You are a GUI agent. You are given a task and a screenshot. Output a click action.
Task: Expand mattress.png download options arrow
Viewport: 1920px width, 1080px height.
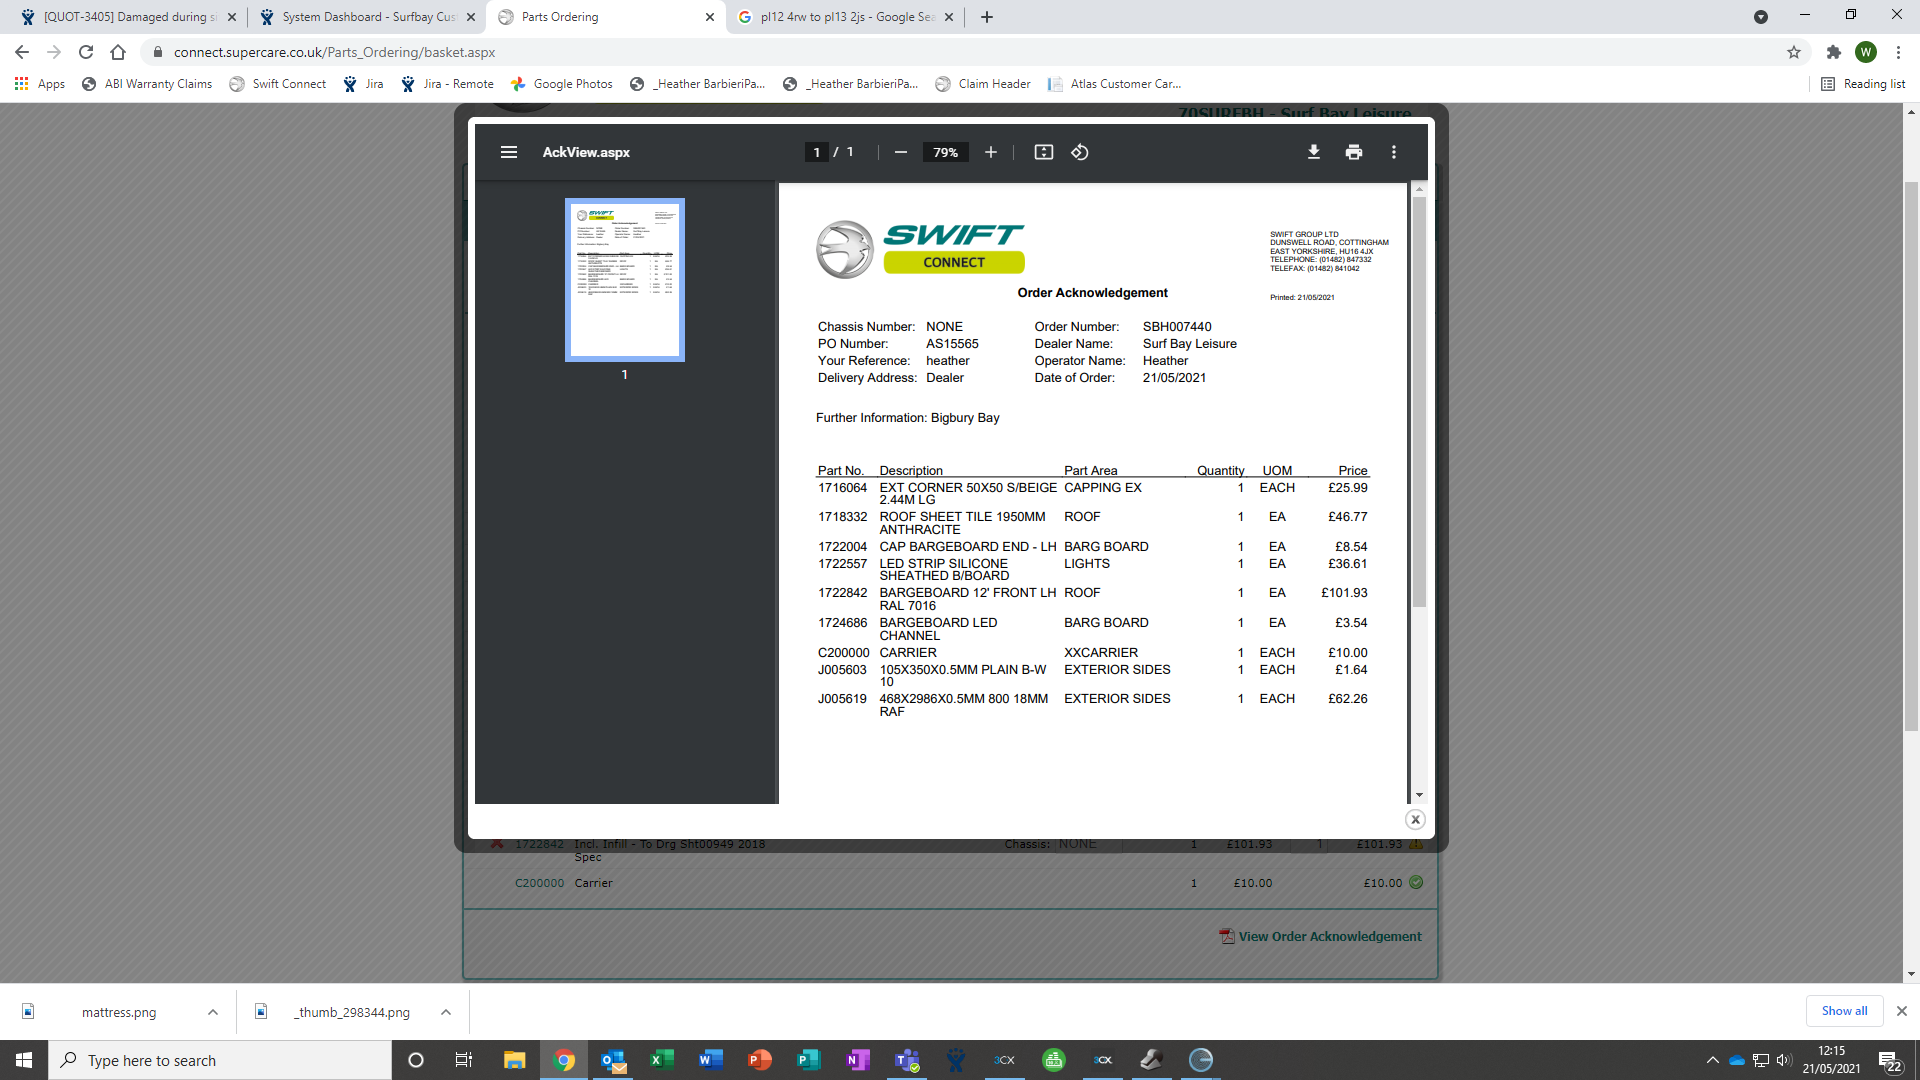[x=213, y=1012]
